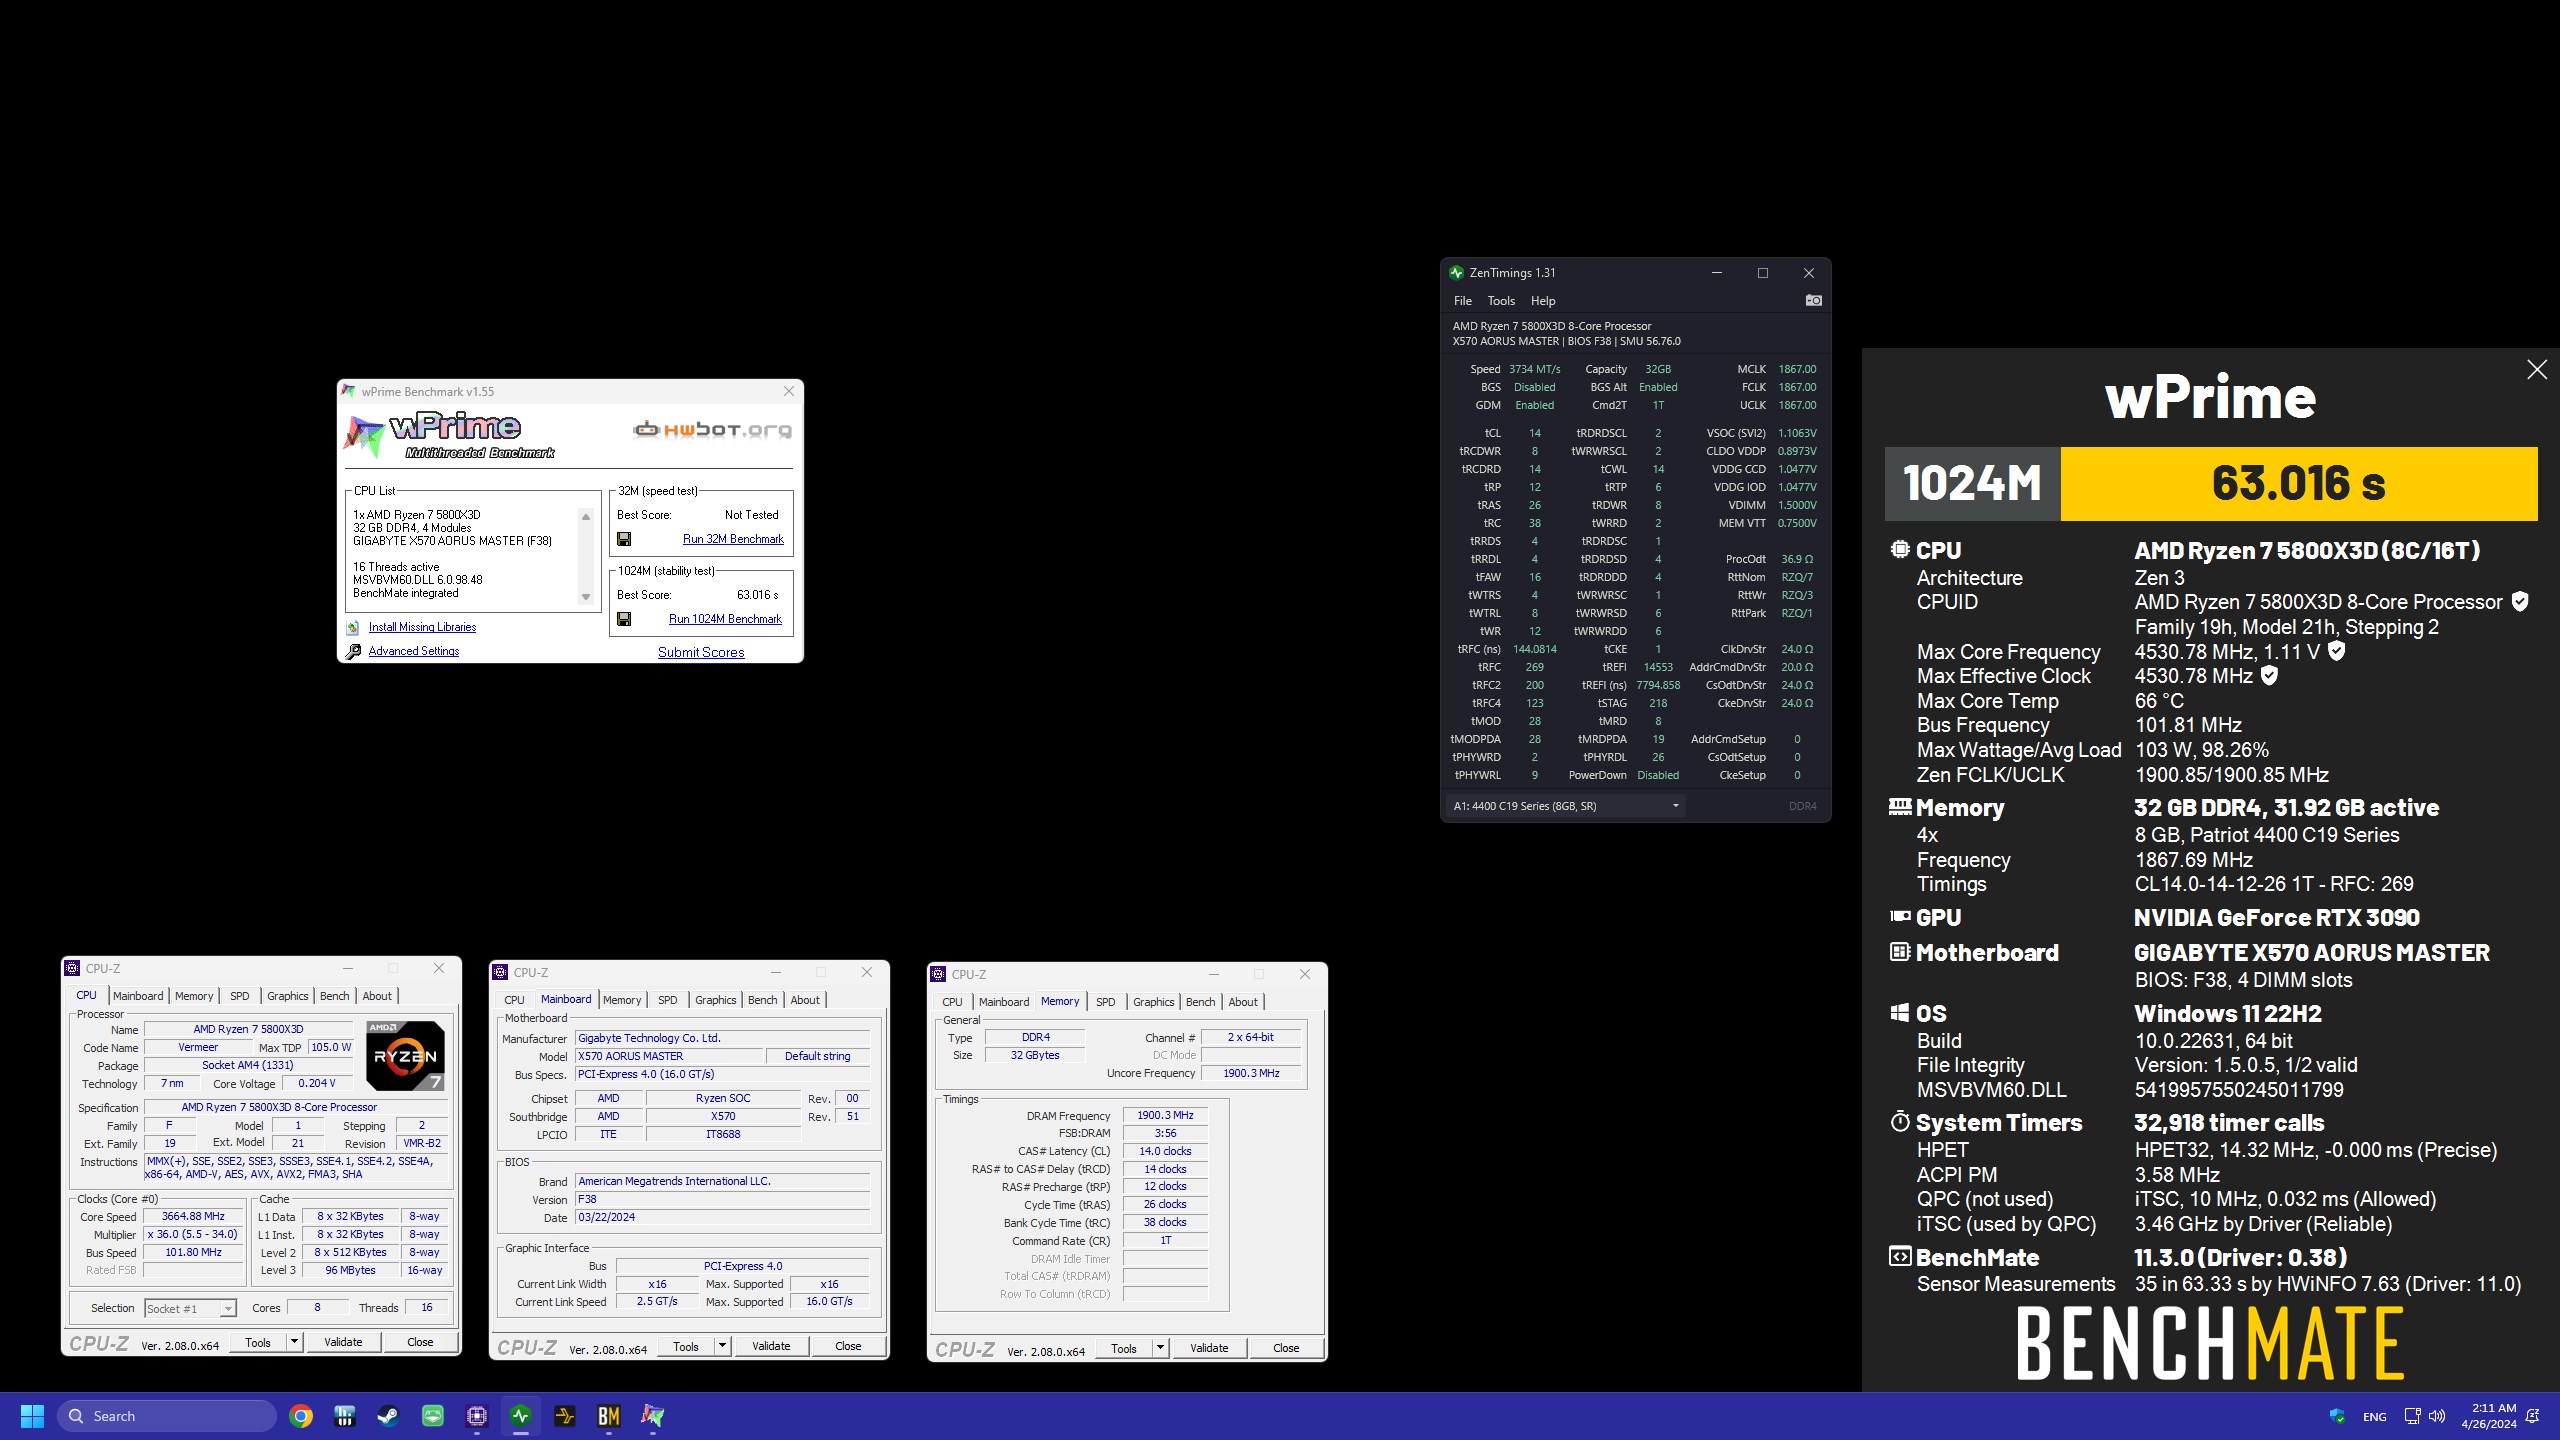Open Steam from the taskbar

tap(388, 1416)
